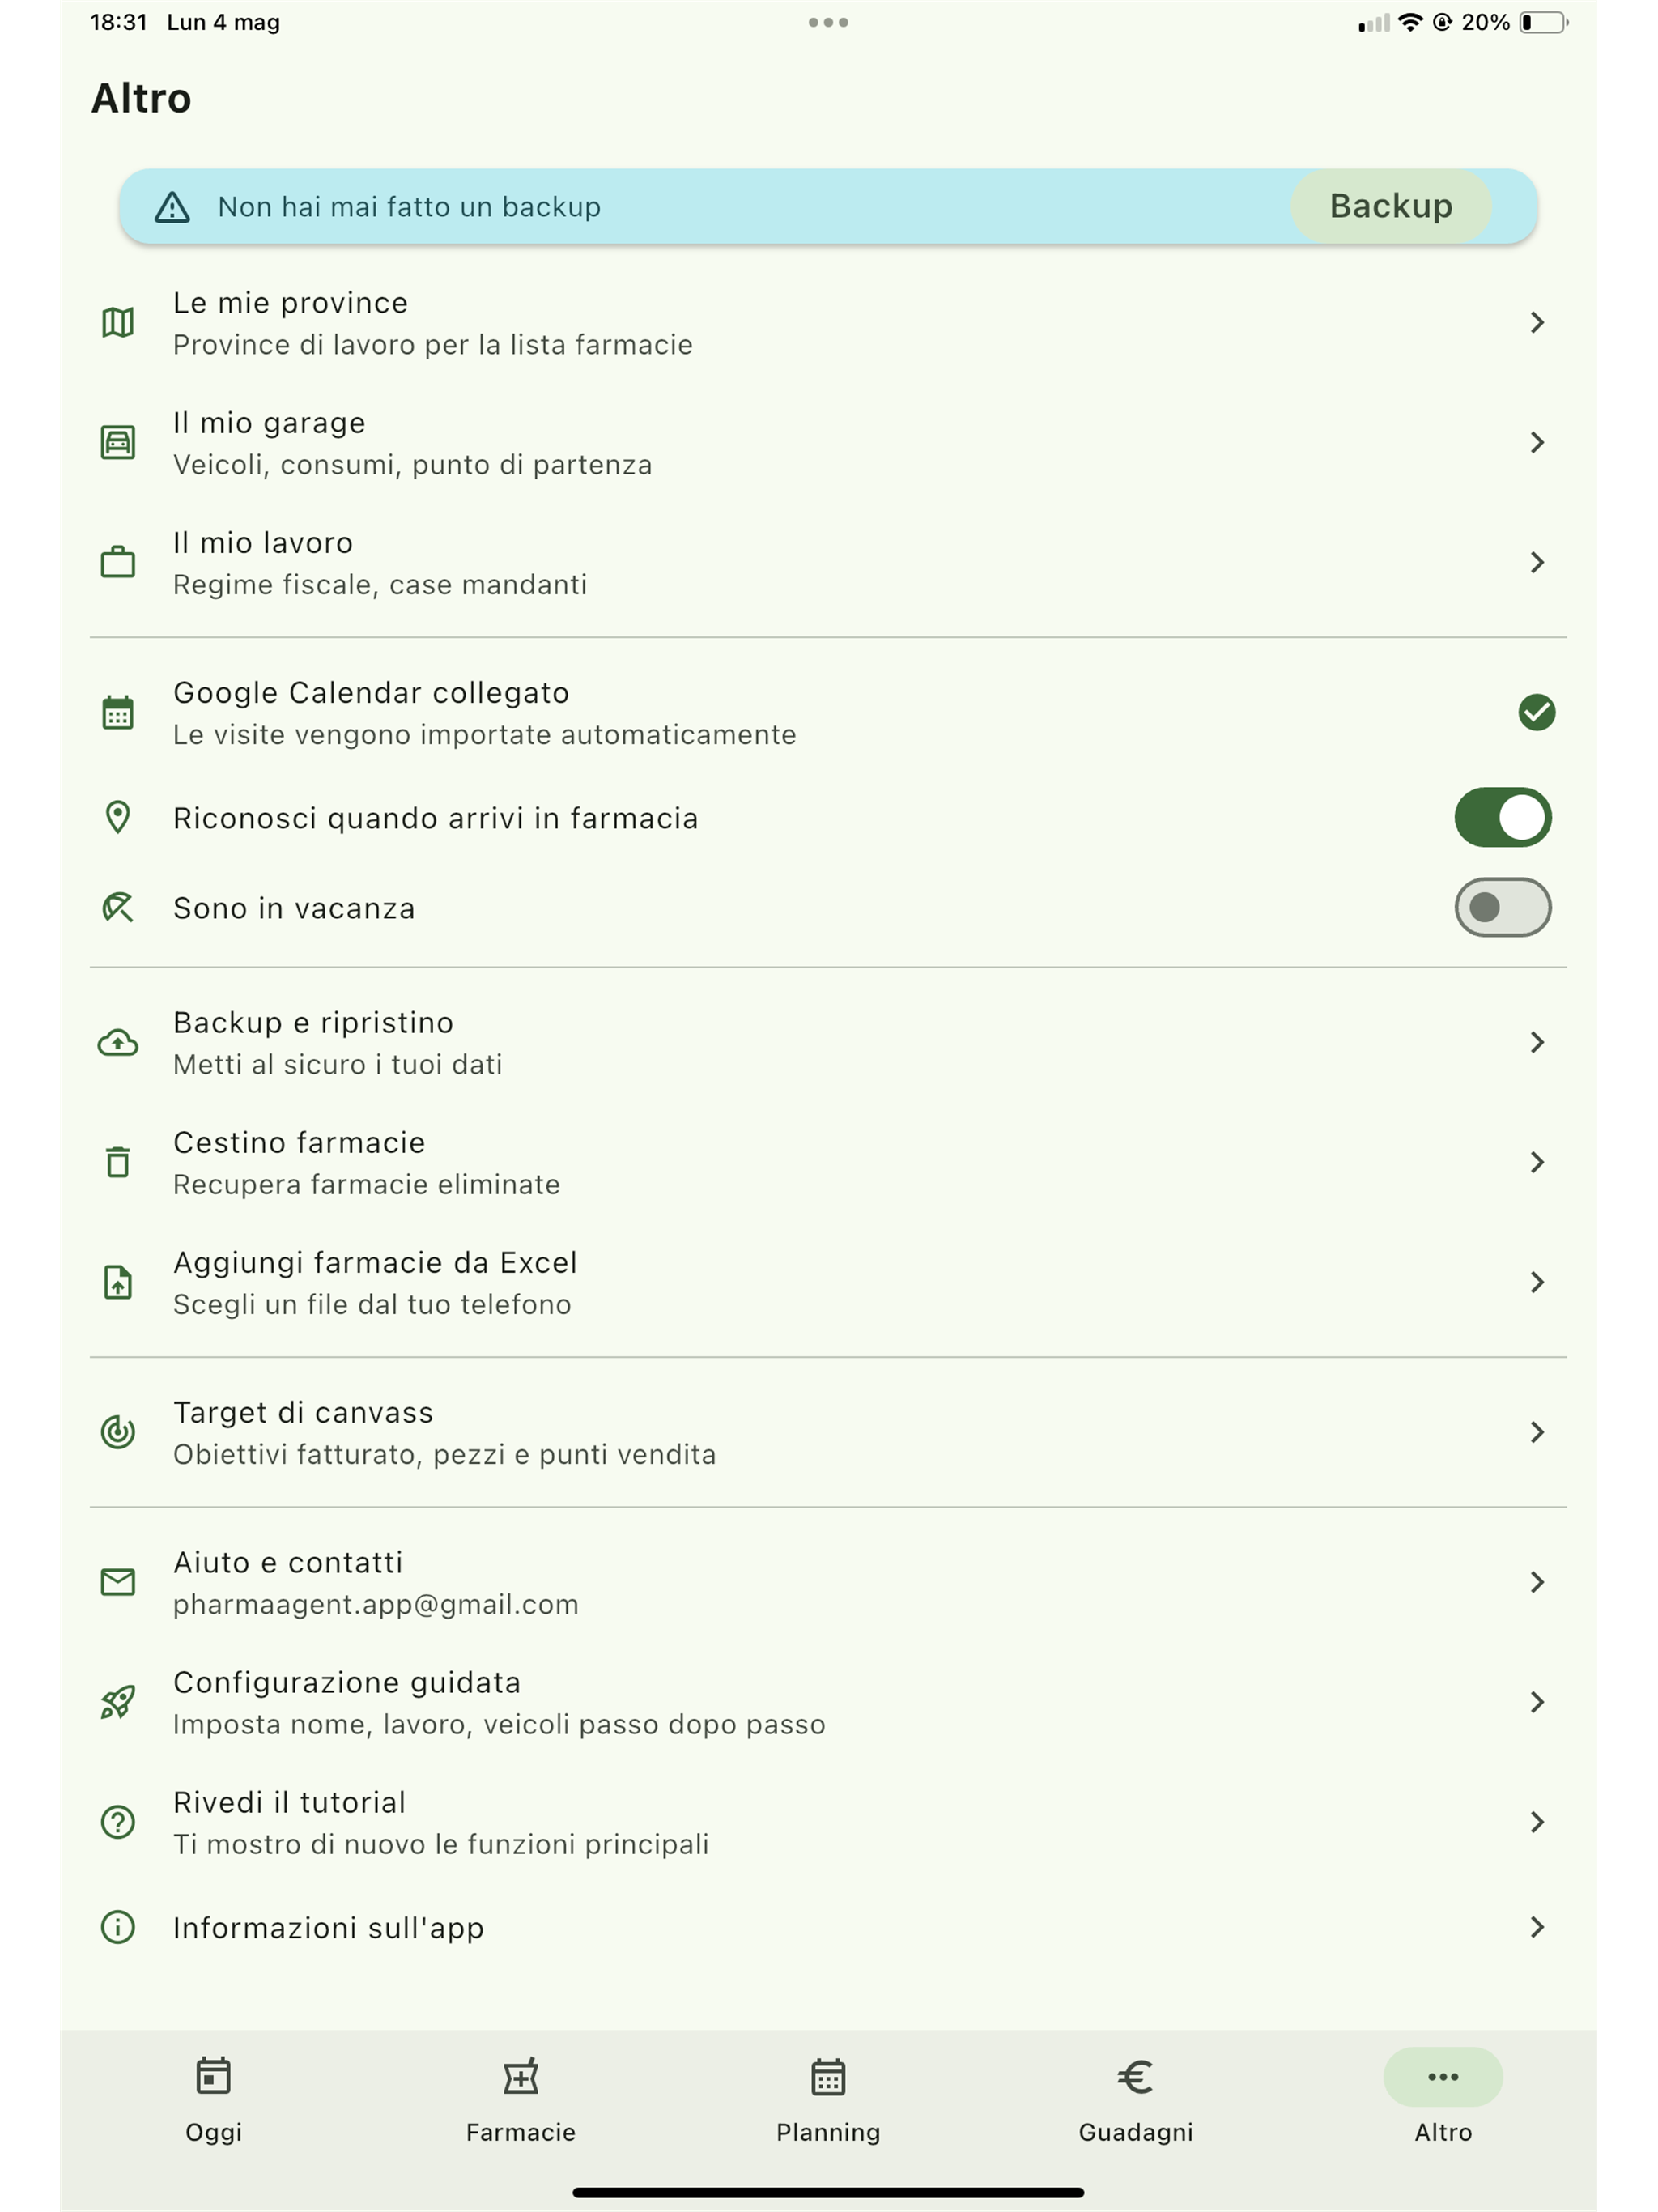1658x2212 pixels.
Task: Enable the Sono in vacanza switch
Action: coord(1502,907)
